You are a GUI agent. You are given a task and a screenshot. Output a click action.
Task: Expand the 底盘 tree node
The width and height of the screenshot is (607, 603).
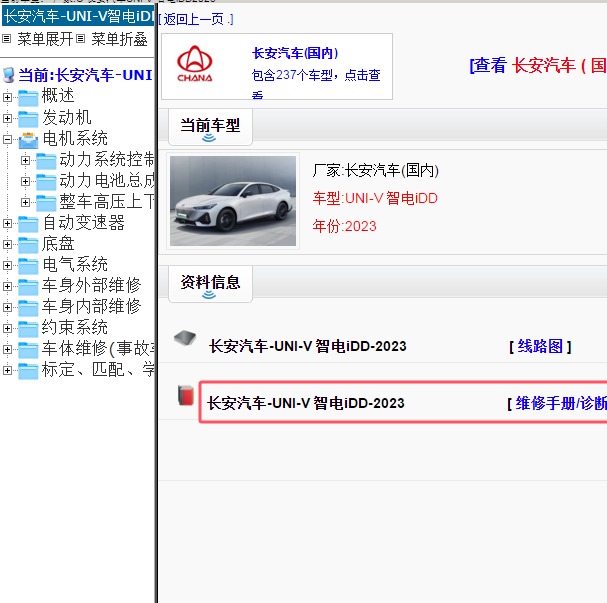7,244
